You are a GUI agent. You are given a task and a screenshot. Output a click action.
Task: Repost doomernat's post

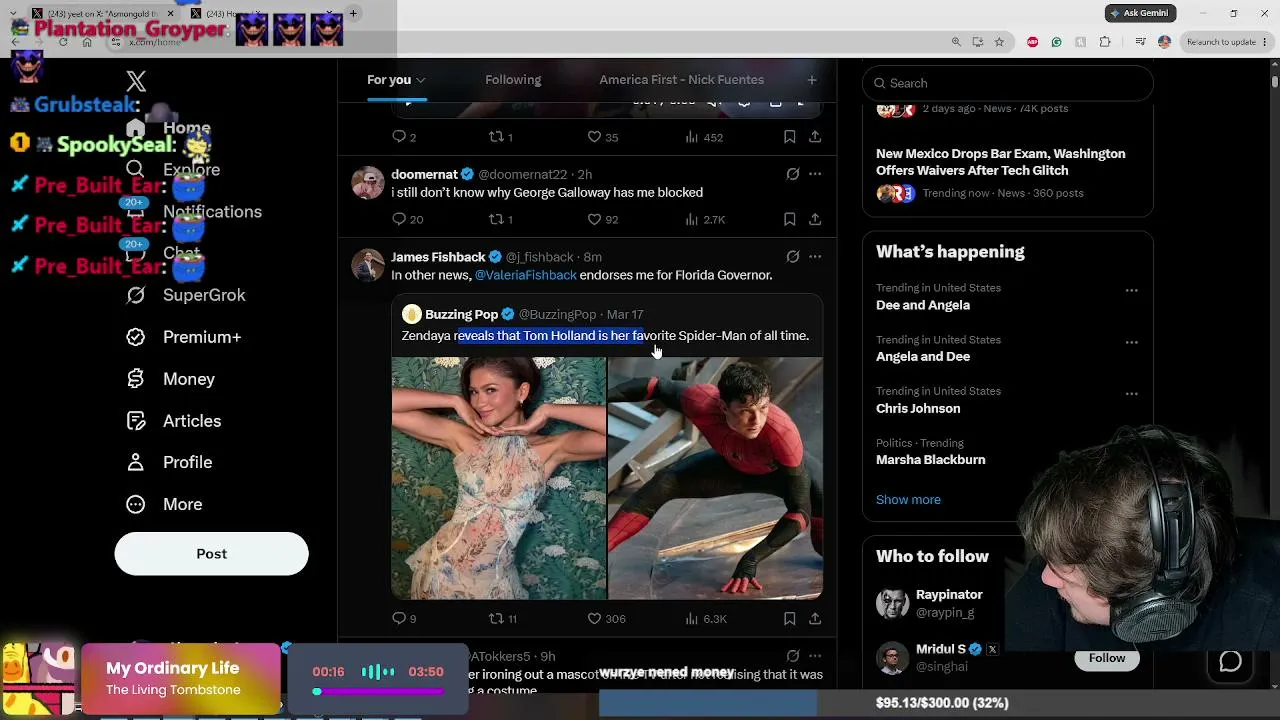(500, 219)
